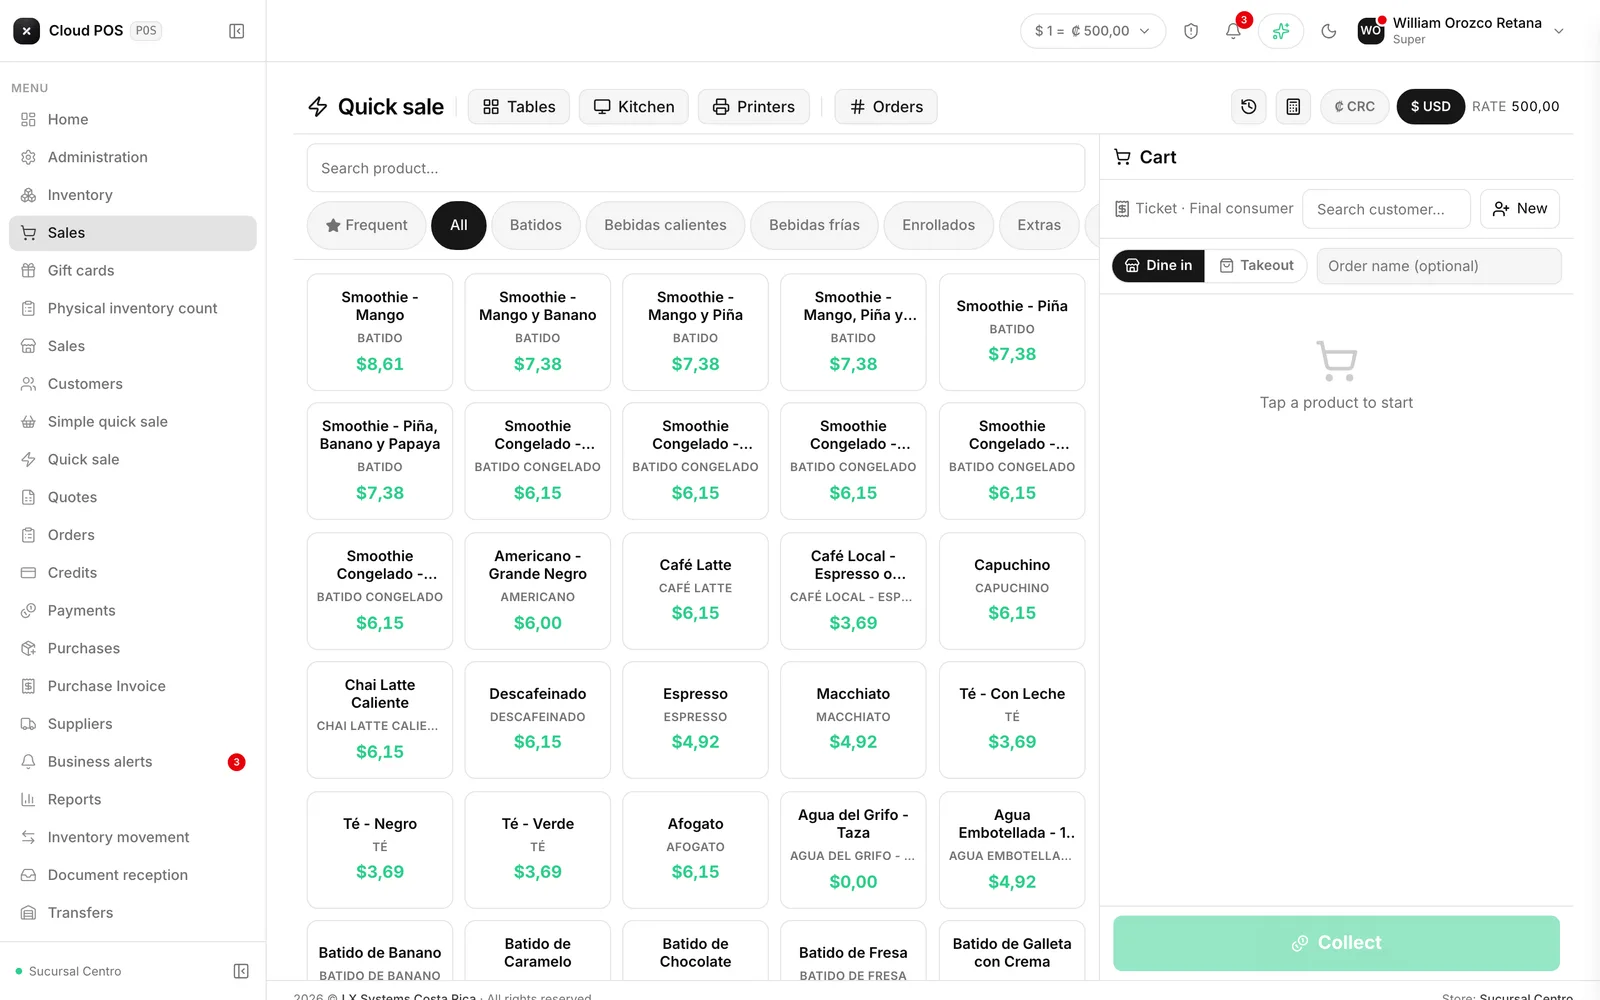Click the Home sidebar icon

tap(29, 119)
